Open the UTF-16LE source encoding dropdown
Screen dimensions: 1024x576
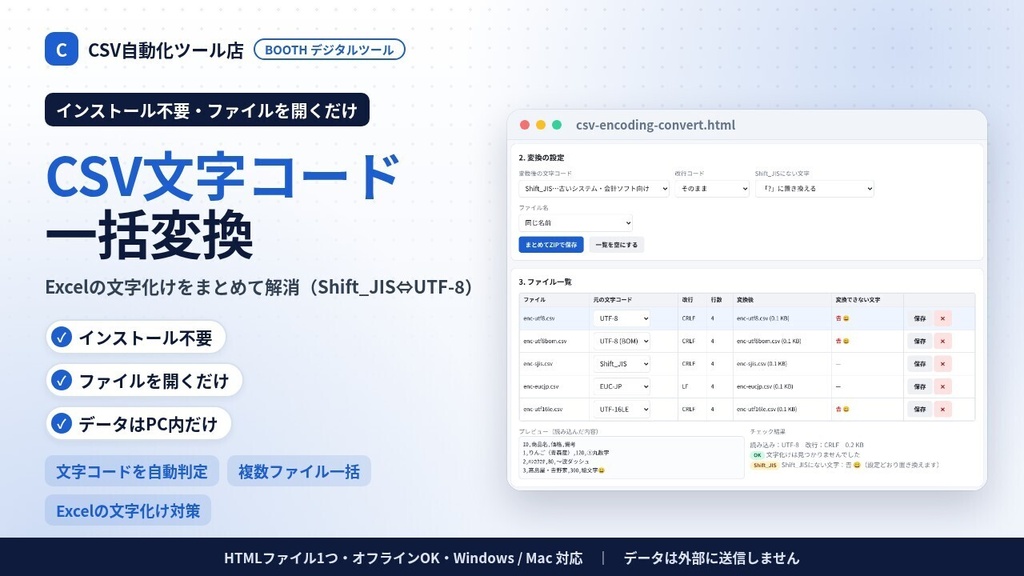pos(622,409)
